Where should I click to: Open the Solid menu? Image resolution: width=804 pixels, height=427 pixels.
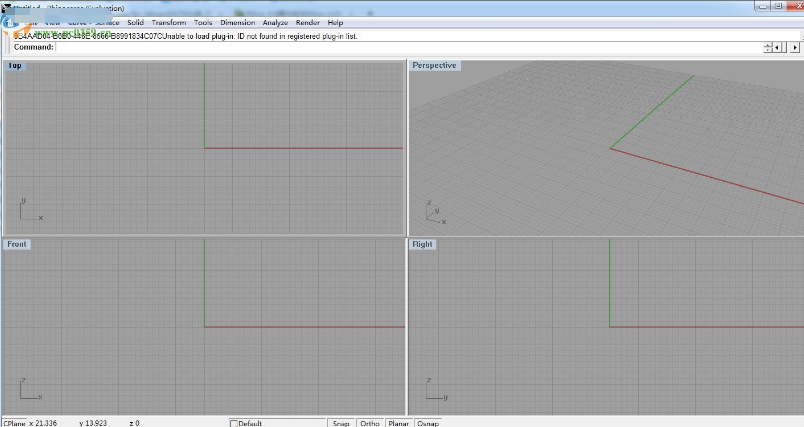(135, 22)
